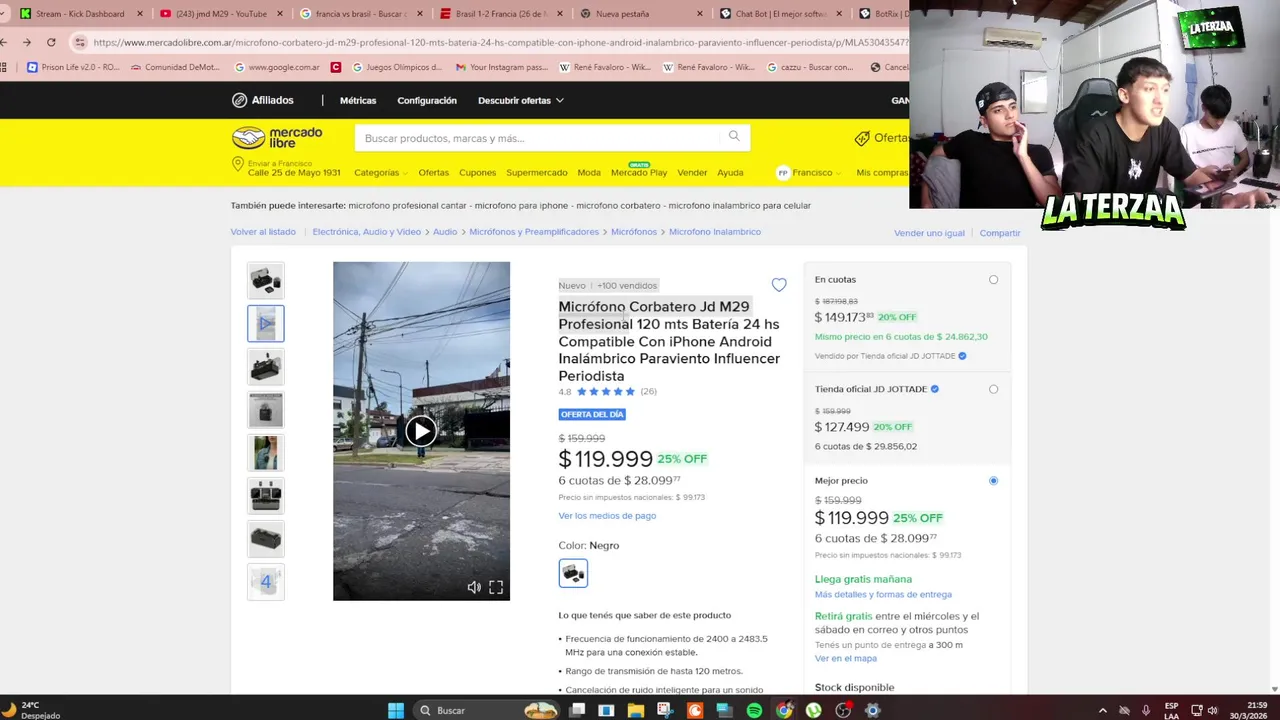This screenshot has width=1280, height=720.
Task: Go to Cupones in the navigation
Action: point(477,172)
